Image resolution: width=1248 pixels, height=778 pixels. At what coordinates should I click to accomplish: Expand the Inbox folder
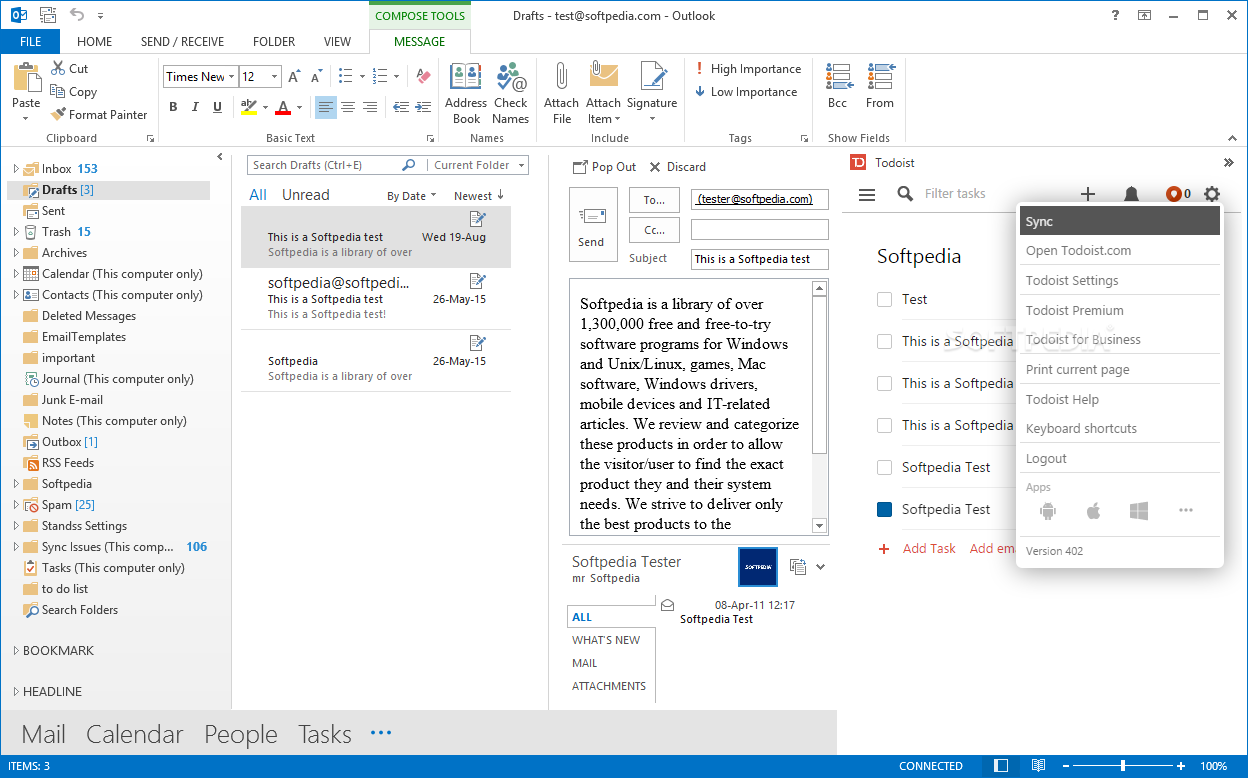(x=16, y=169)
